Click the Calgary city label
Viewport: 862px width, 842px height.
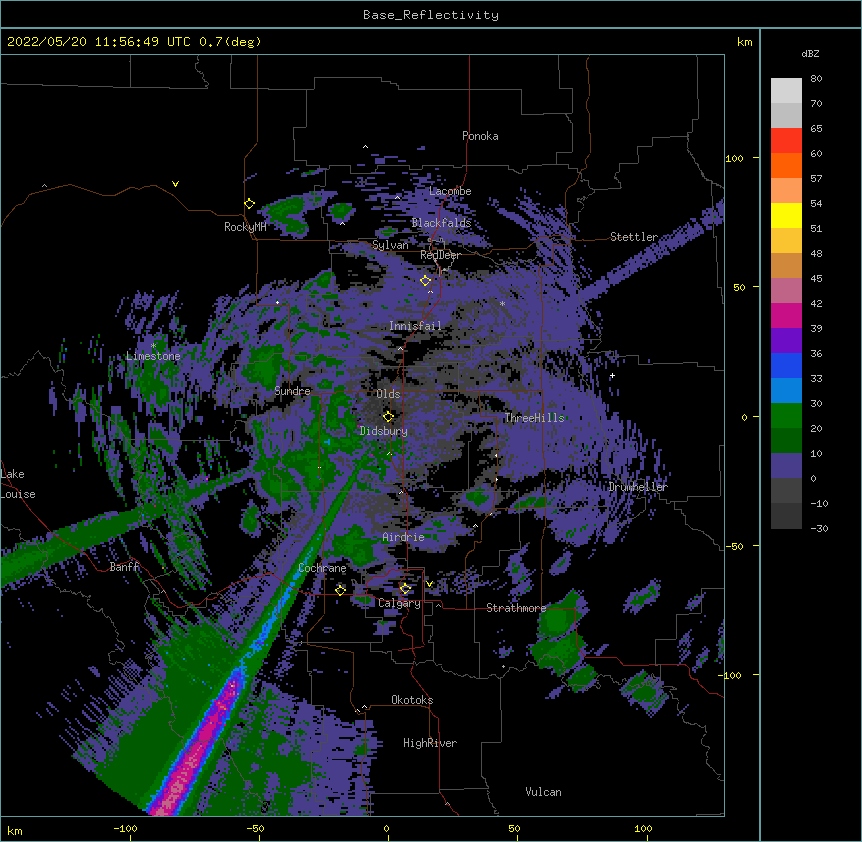[x=399, y=603]
